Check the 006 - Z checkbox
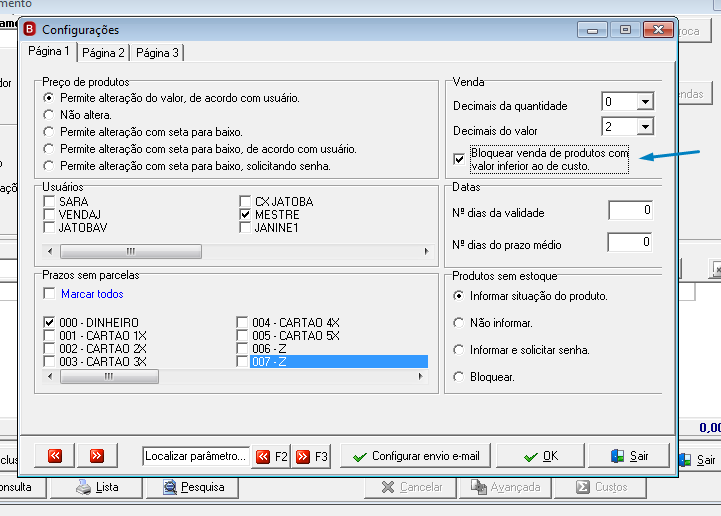This screenshot has width=721, height=516. 242,348
